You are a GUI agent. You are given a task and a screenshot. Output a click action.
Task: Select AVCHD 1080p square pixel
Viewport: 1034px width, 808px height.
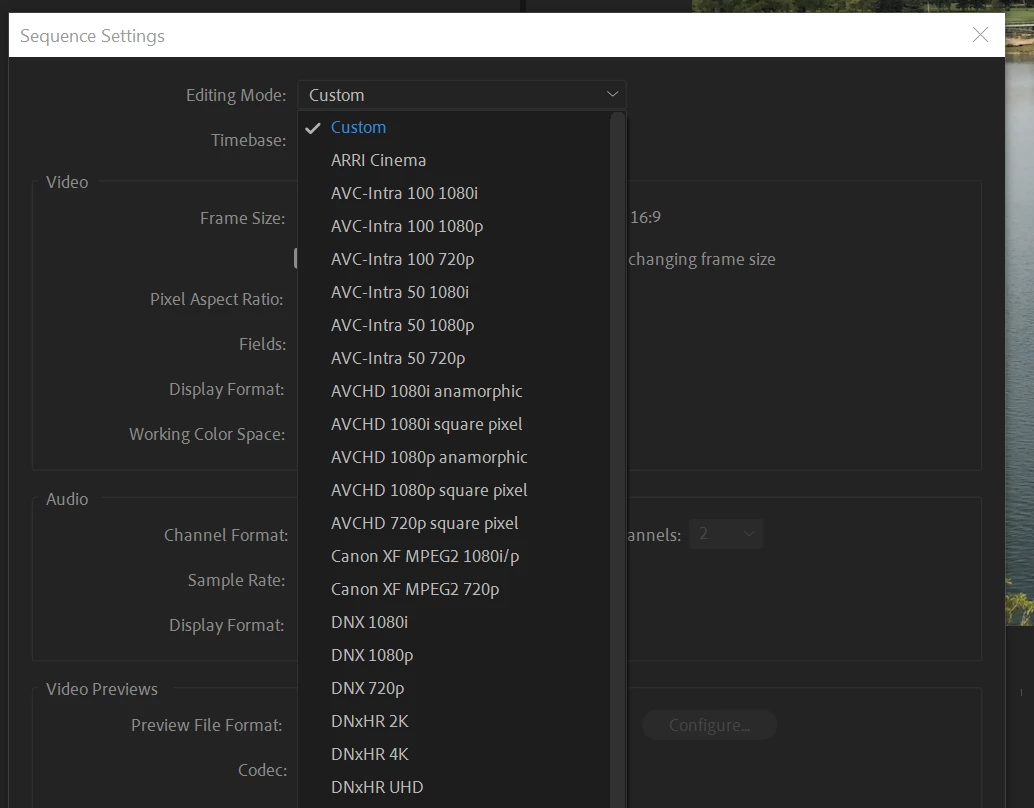point(454,490)
